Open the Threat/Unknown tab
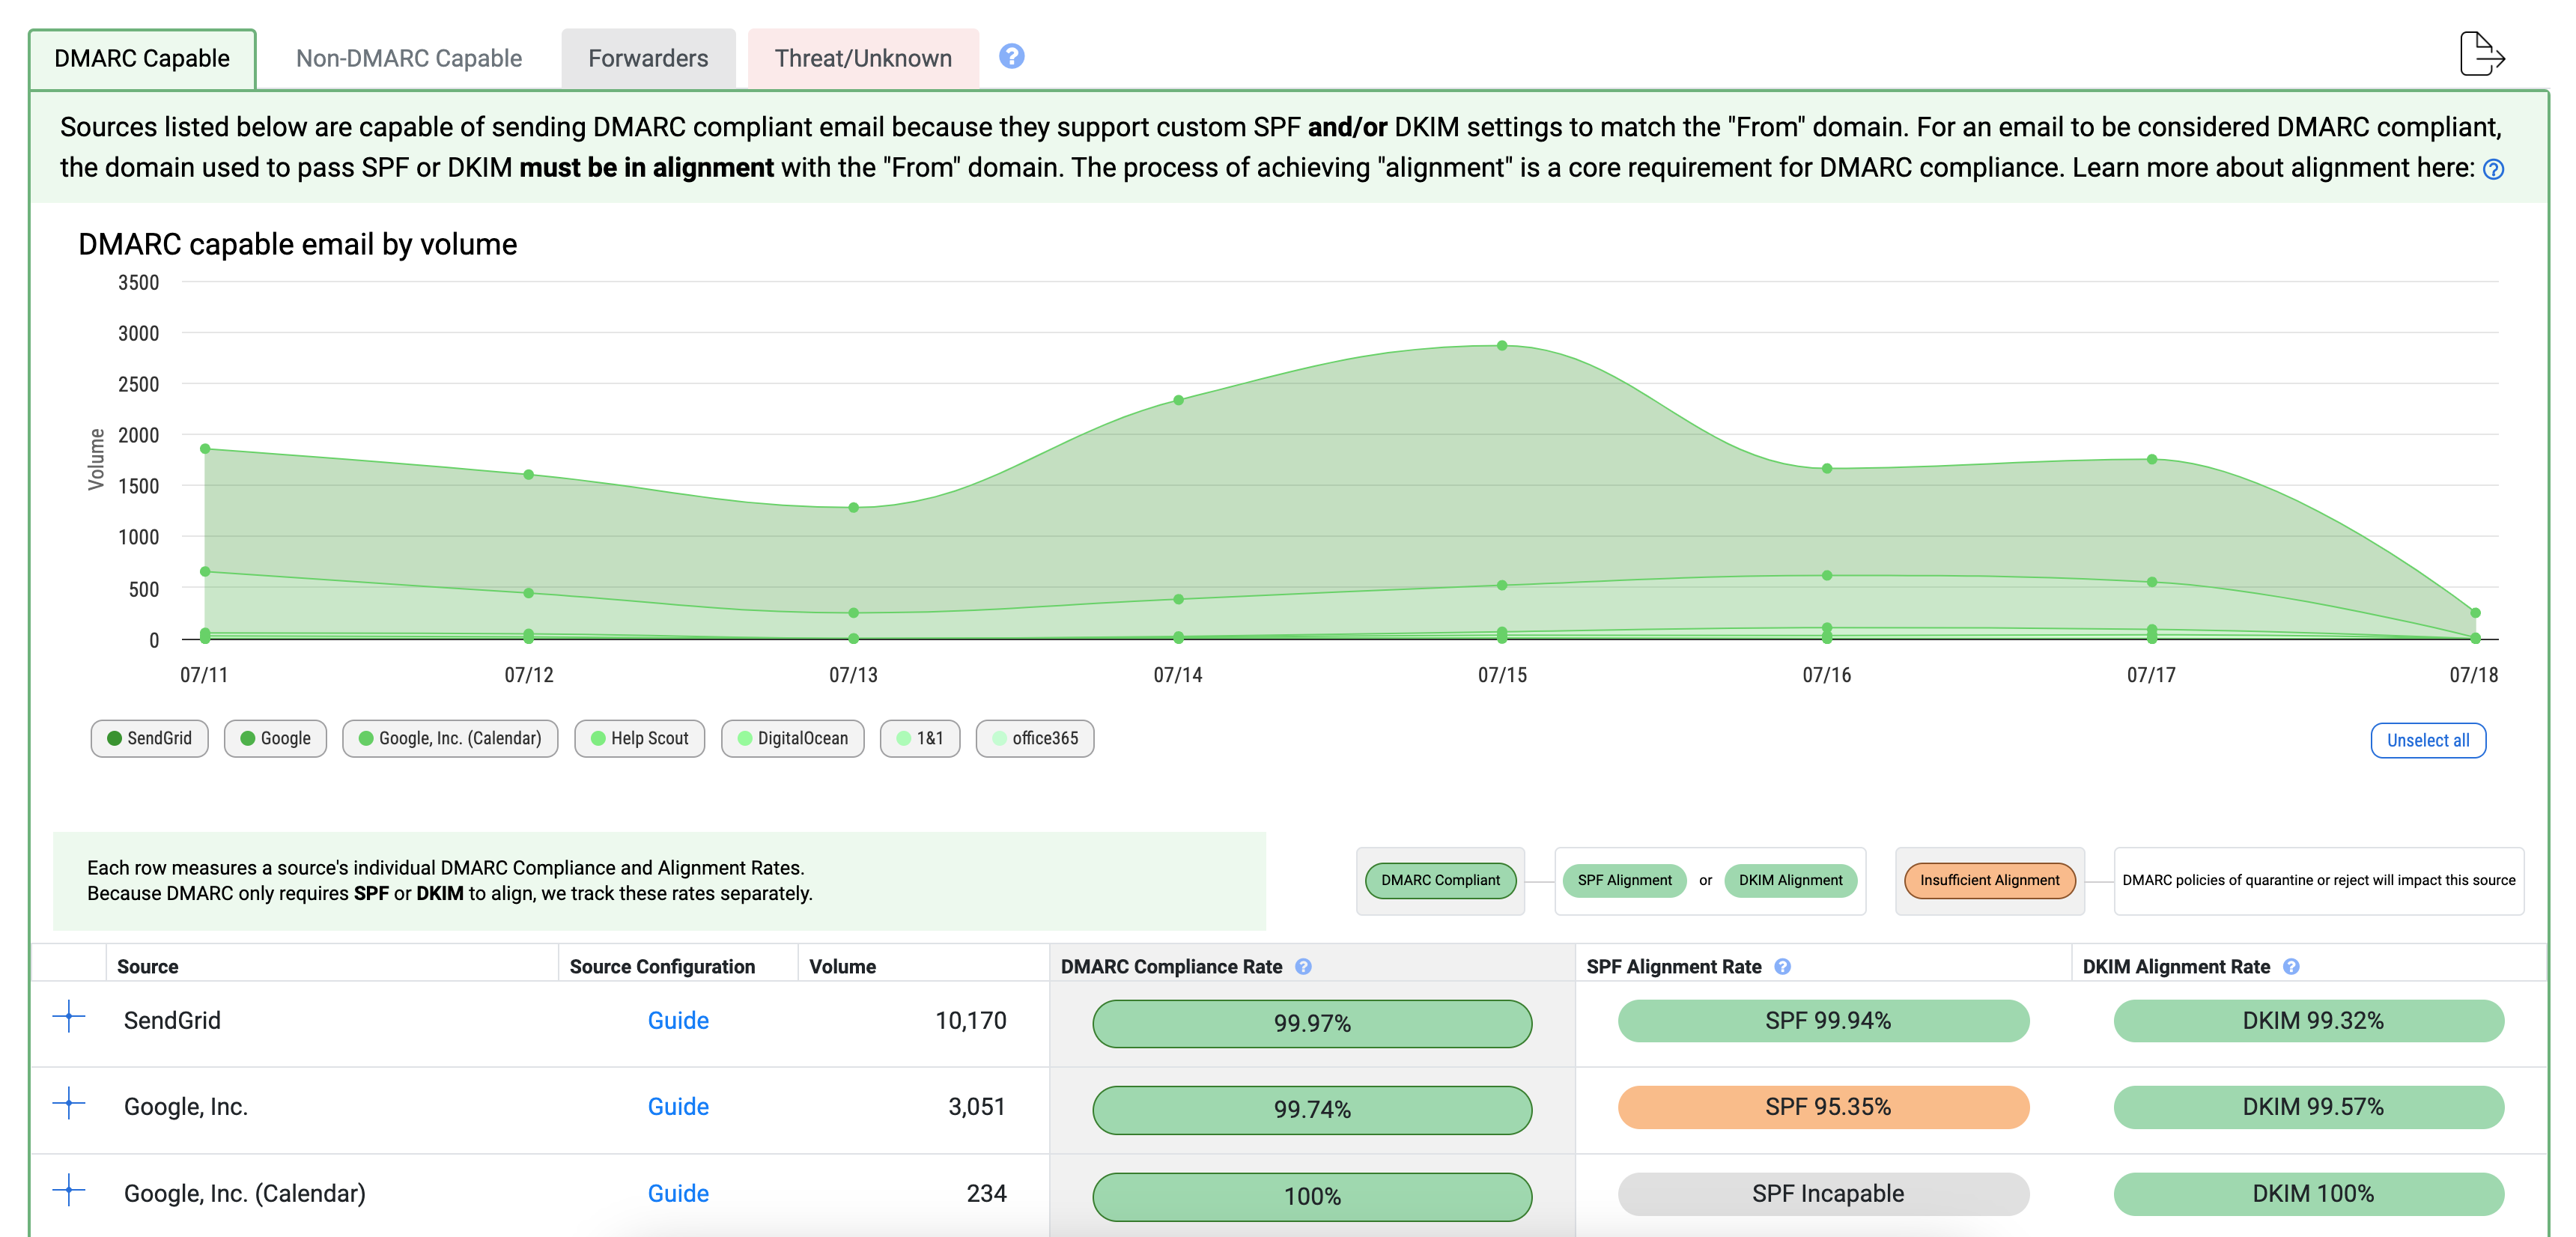This screenshot has width=2576, height=1237. pyautogui.click(x=862, y=58)
